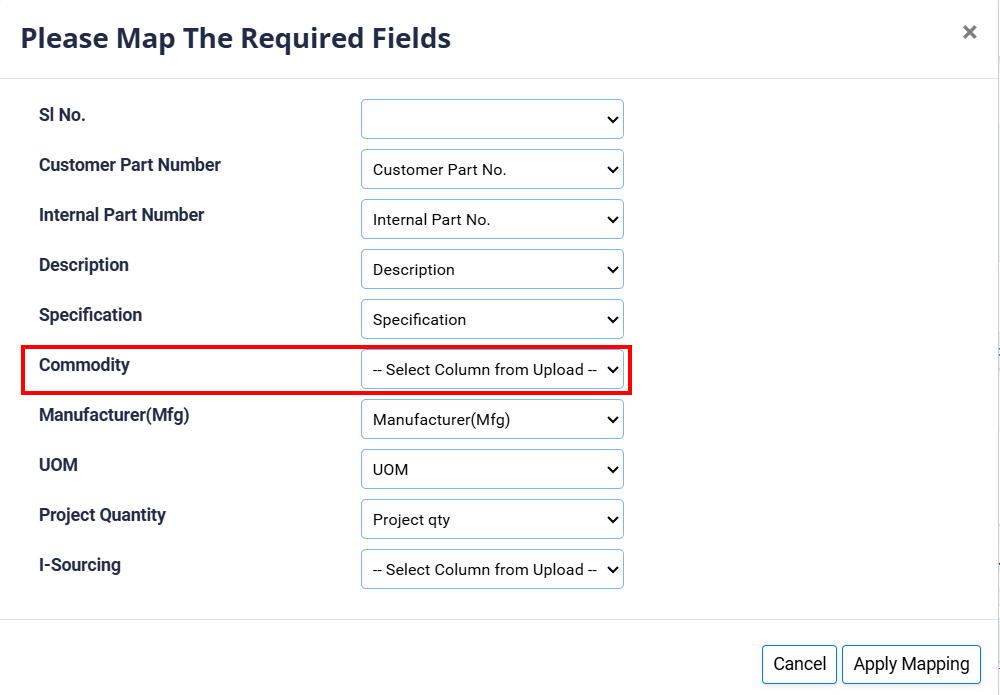Expand the Manufacturer(Mfg) mapping dropdown
Image resolution: width=1000 pixels, height=695 pixels.
pos(492,419)
